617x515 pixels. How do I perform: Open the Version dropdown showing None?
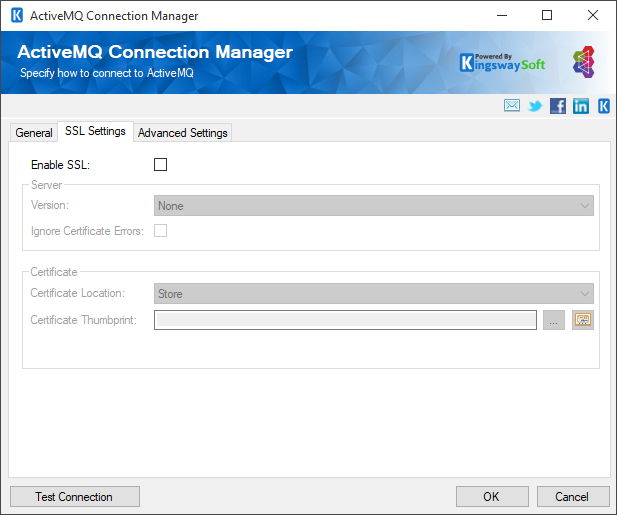(x=374, y=206)
